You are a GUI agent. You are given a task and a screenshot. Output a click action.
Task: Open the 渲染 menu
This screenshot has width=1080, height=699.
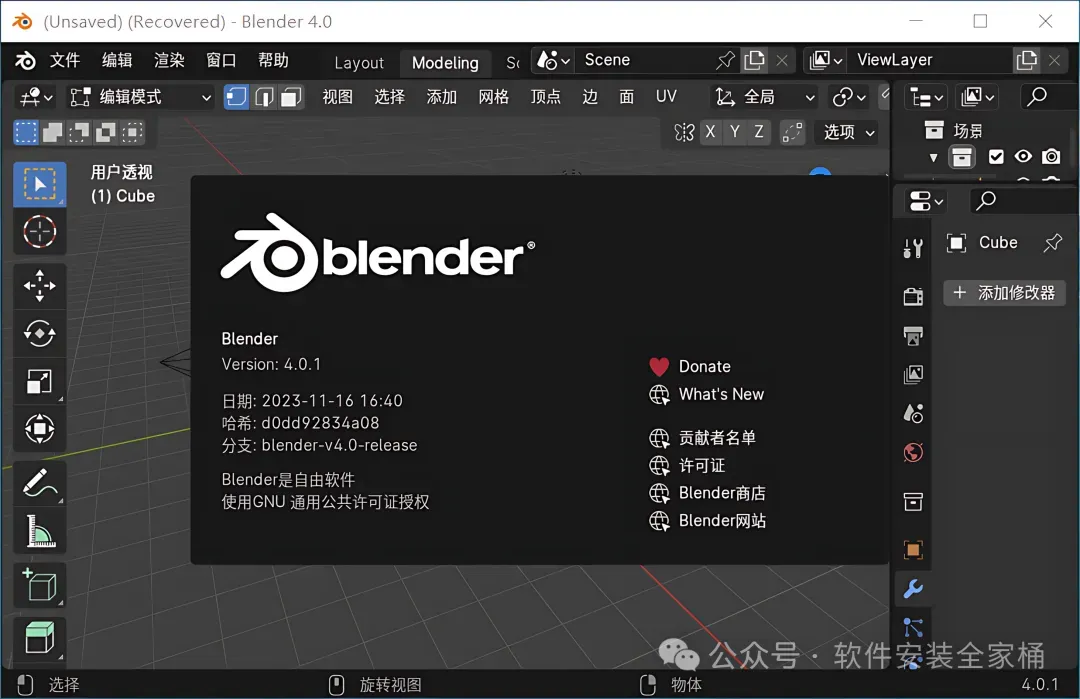tap(169, 61)
